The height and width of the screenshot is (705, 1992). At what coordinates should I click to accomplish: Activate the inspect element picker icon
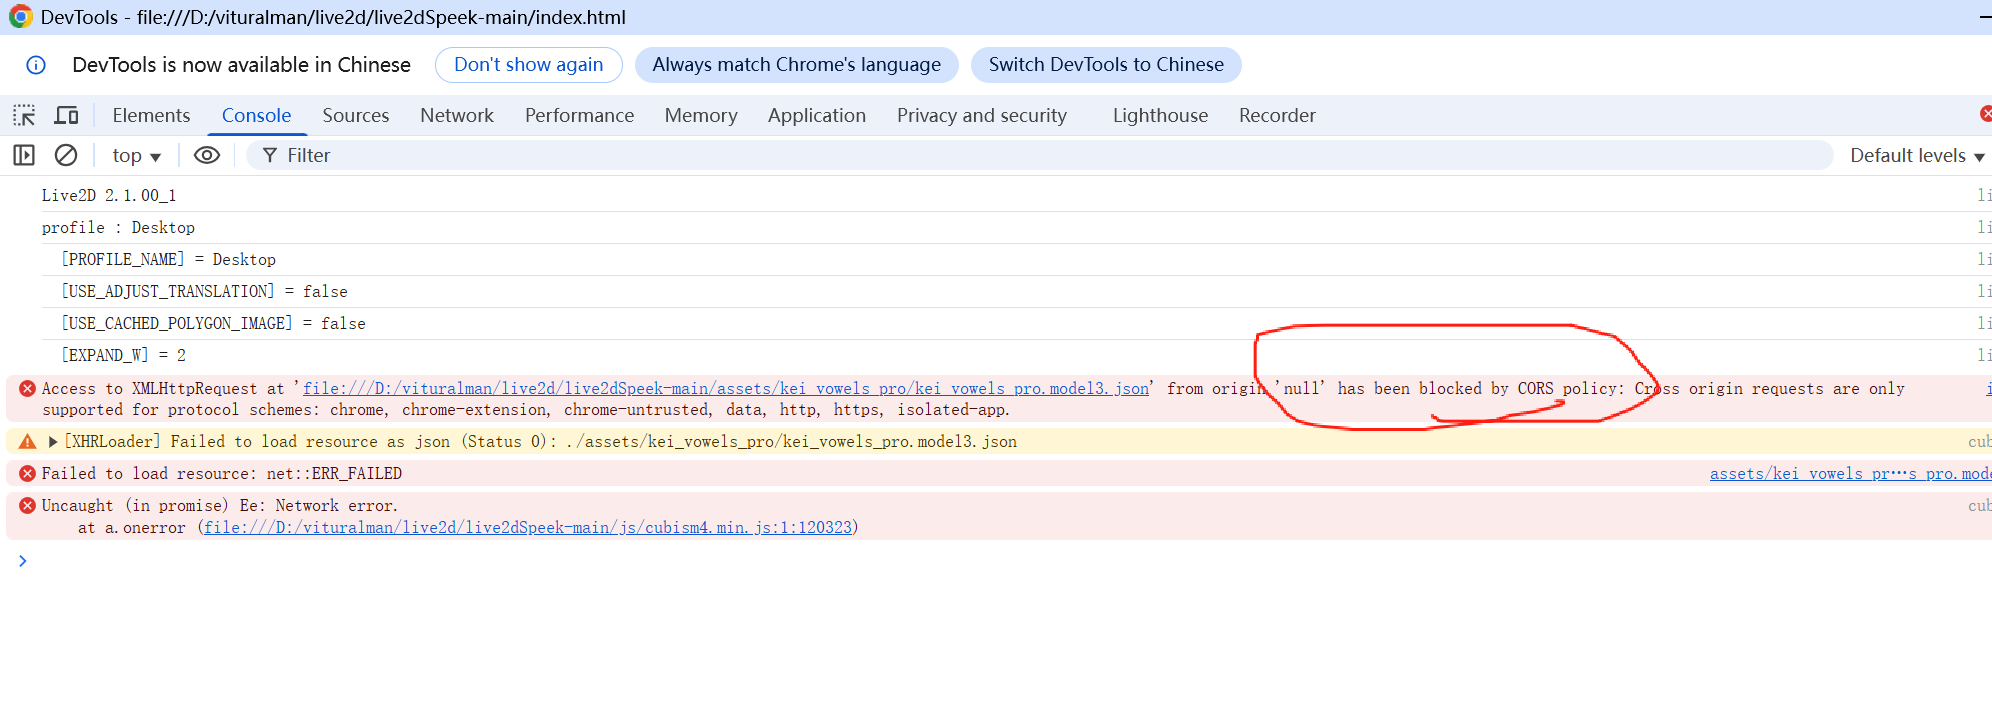tap(24, 115)
